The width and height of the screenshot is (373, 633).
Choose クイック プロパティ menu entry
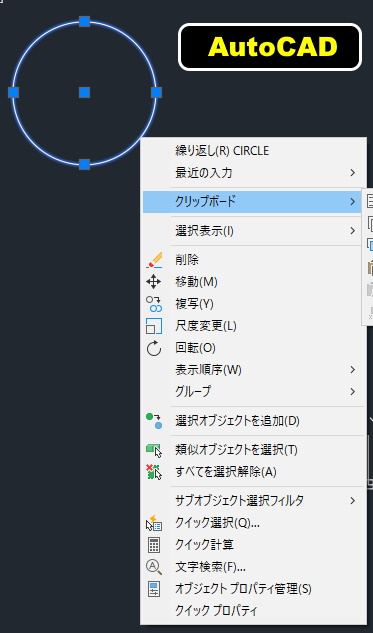tap(254, 611)
